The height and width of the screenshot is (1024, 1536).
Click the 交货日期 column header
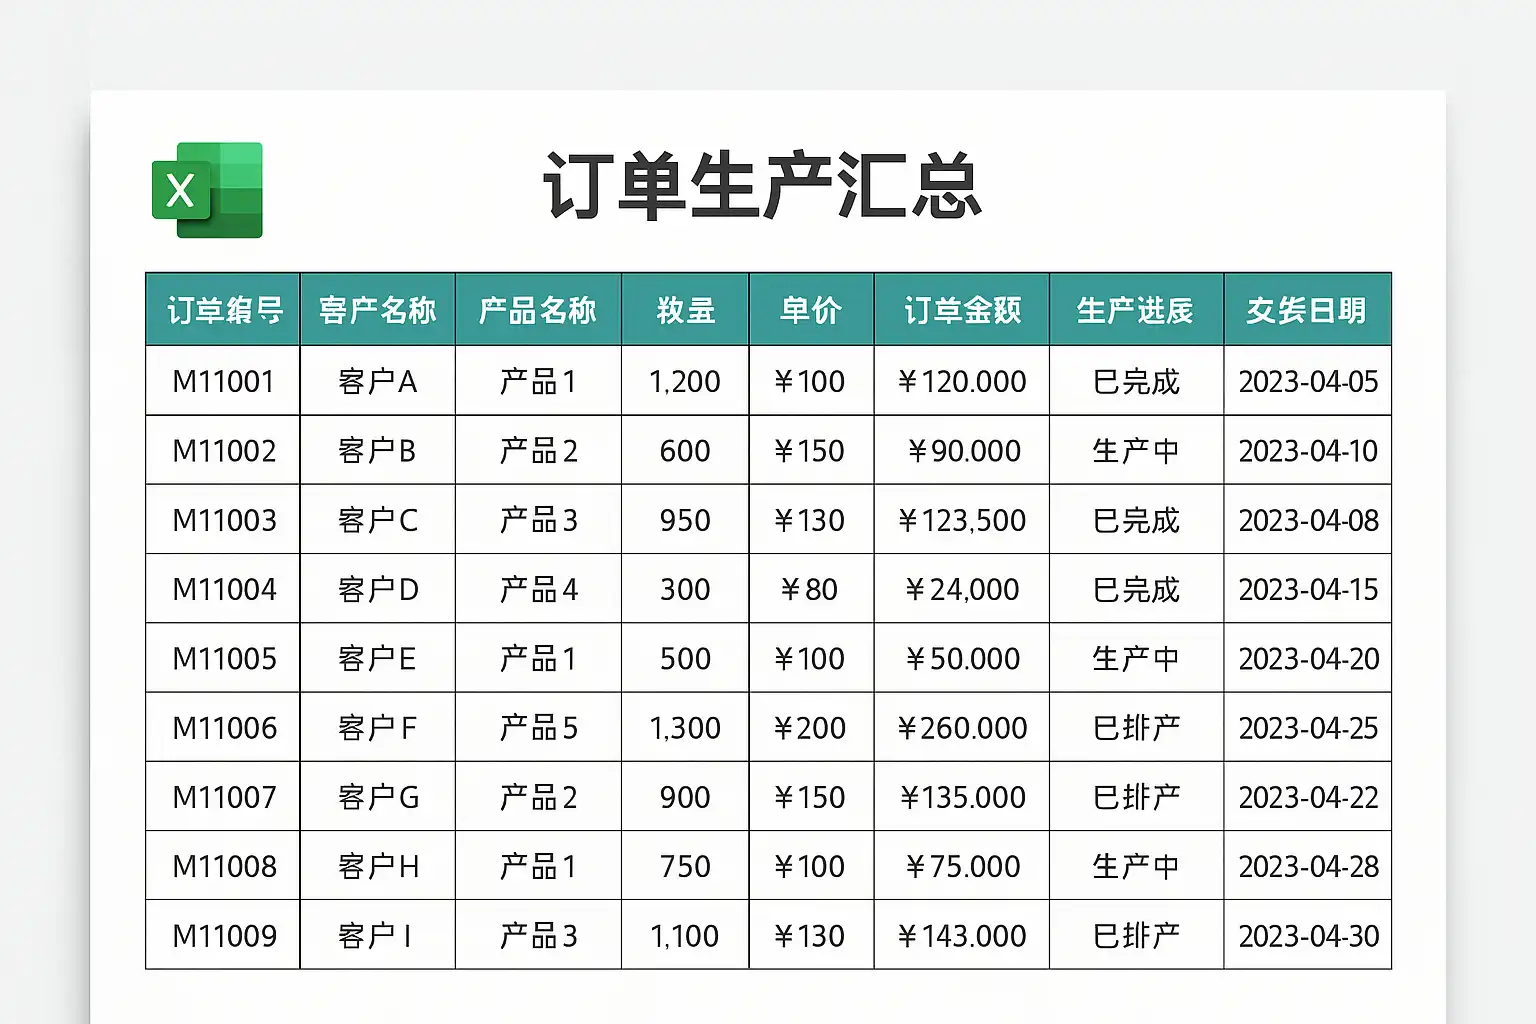1307,310
